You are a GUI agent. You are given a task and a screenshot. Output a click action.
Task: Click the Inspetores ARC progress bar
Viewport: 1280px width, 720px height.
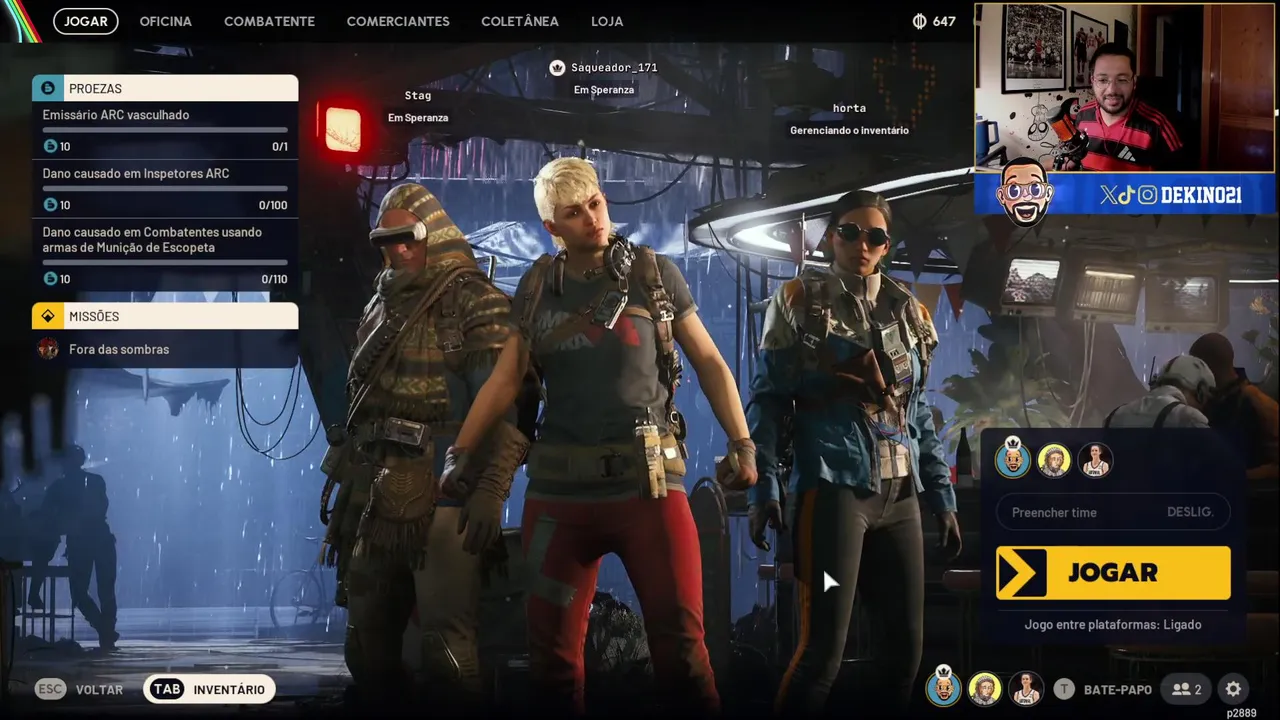click(165, 188)
